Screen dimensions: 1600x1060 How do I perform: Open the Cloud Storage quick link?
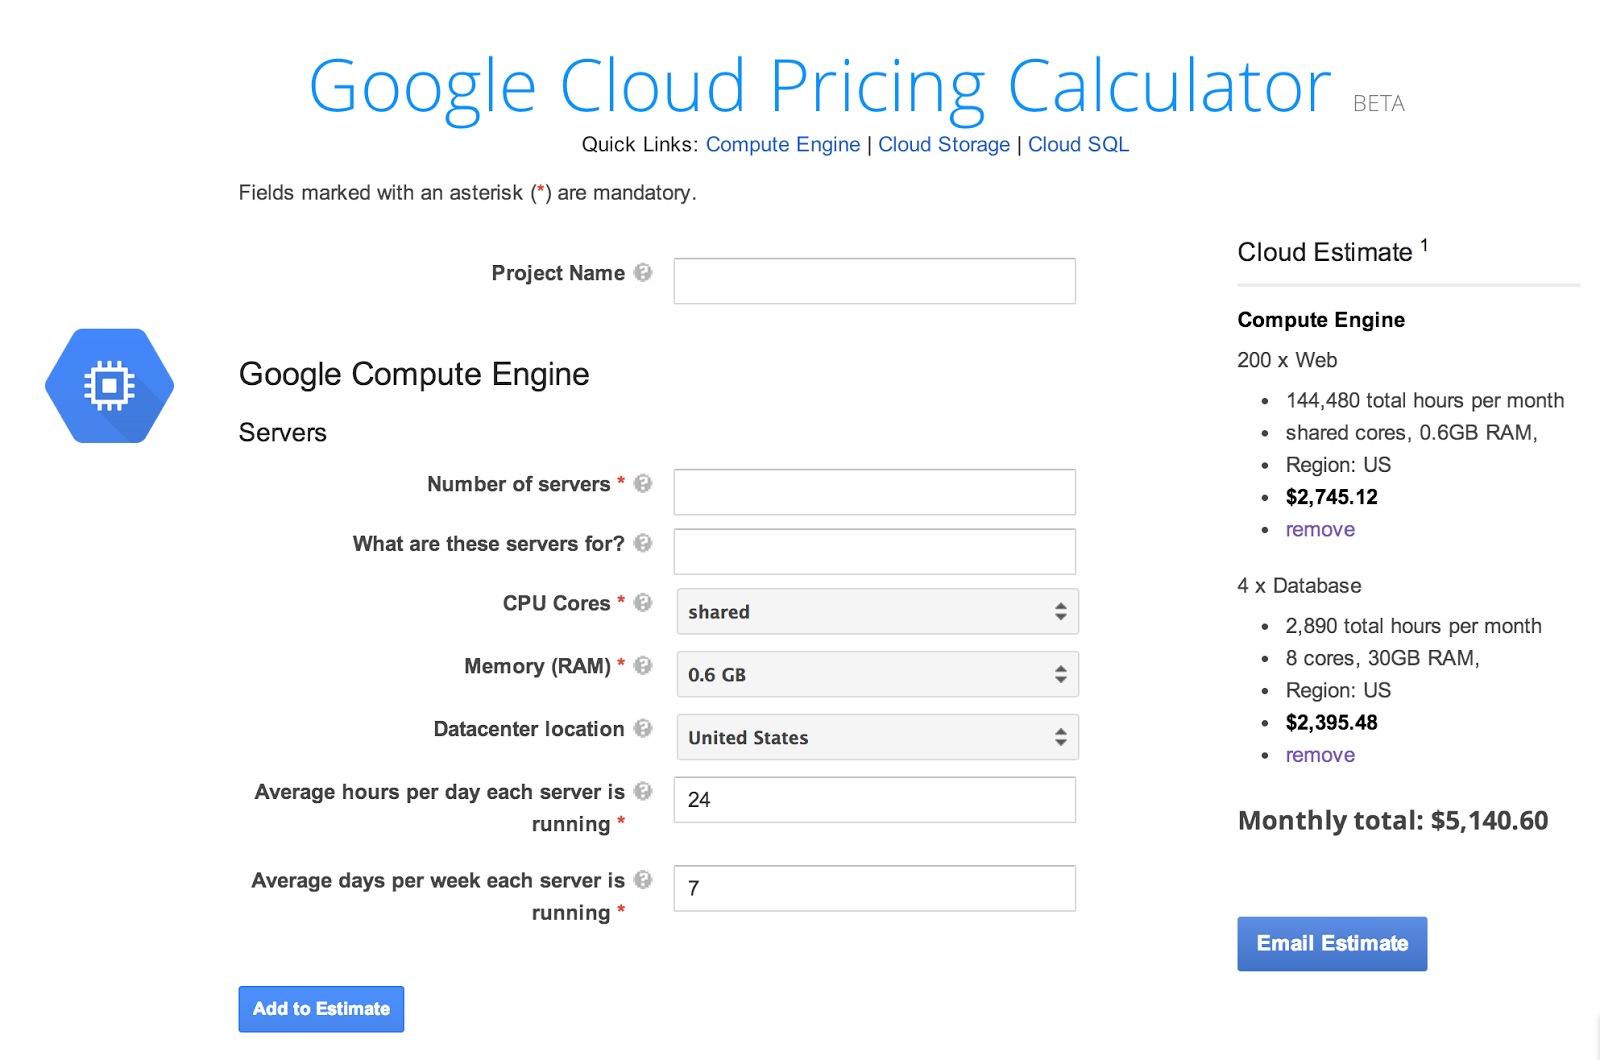click(x=944, y=144)
